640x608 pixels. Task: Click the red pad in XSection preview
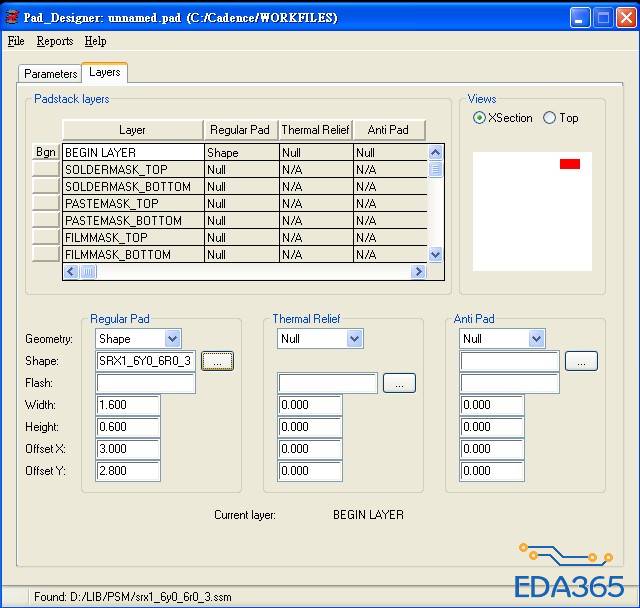[570, 164]
